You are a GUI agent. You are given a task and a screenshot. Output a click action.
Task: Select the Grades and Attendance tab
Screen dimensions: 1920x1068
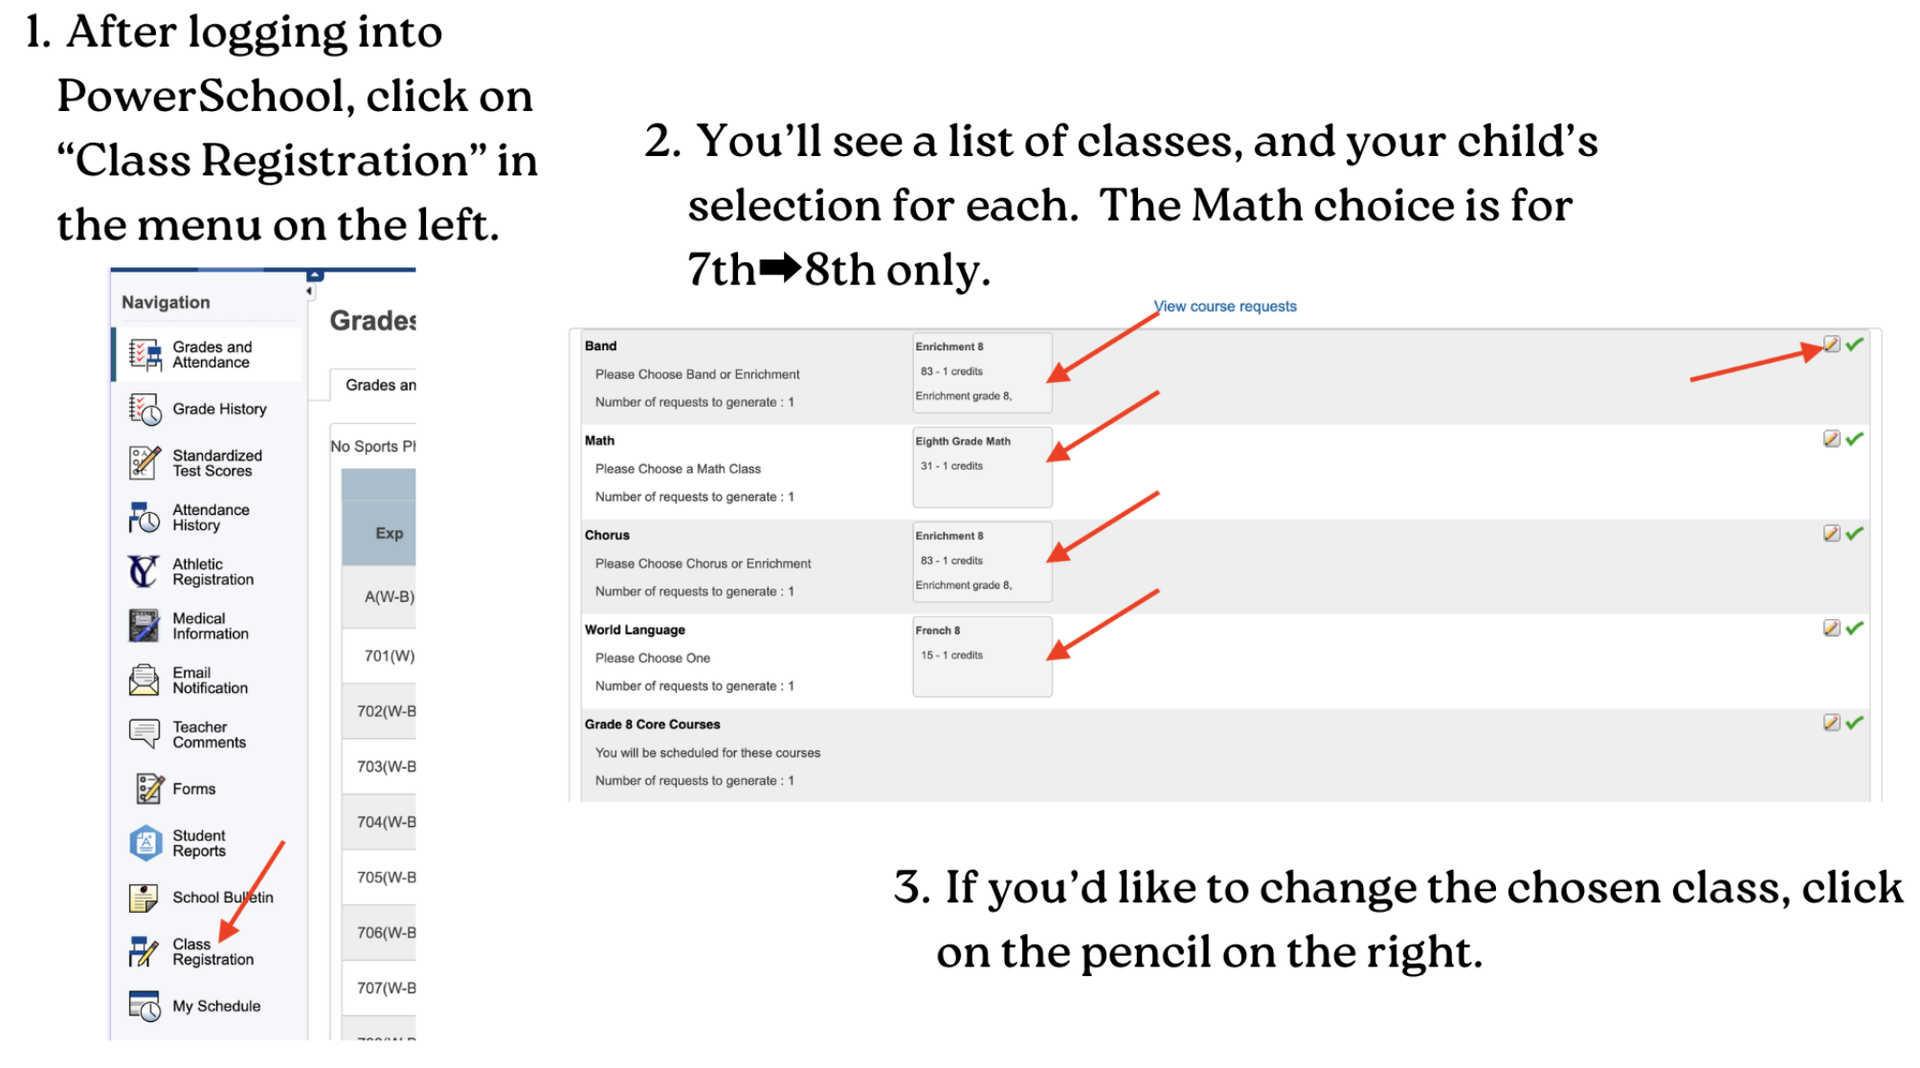click(380, 385)
